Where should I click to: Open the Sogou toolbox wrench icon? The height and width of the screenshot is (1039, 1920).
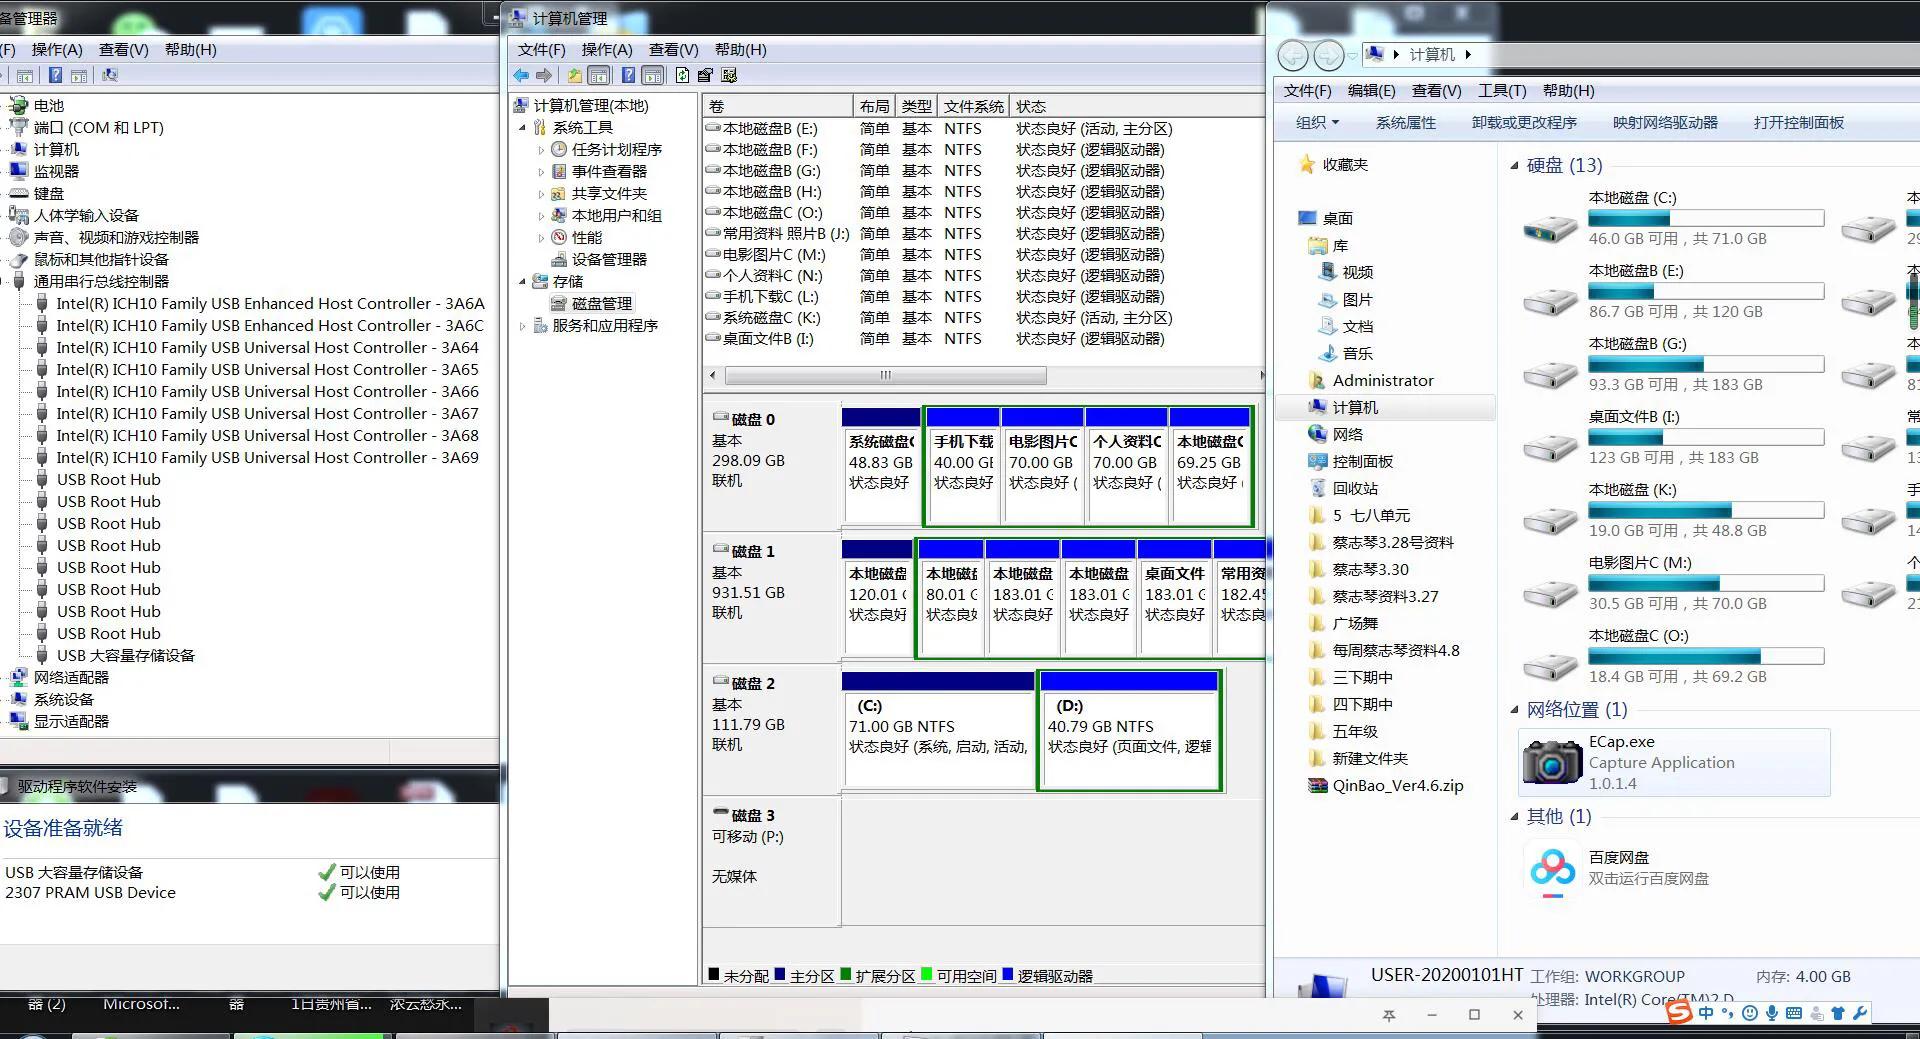pos(1860,1013)
